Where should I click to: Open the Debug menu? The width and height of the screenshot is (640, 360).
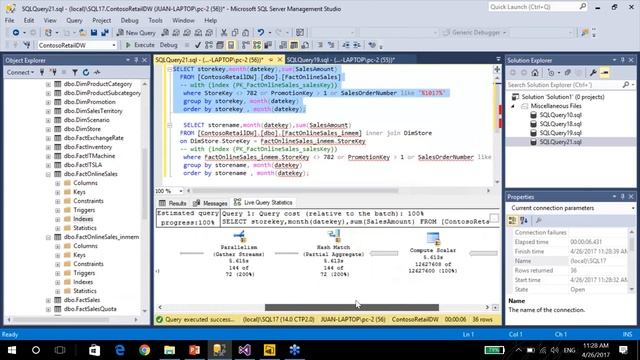pyautogui.click(x=129, y=20)
